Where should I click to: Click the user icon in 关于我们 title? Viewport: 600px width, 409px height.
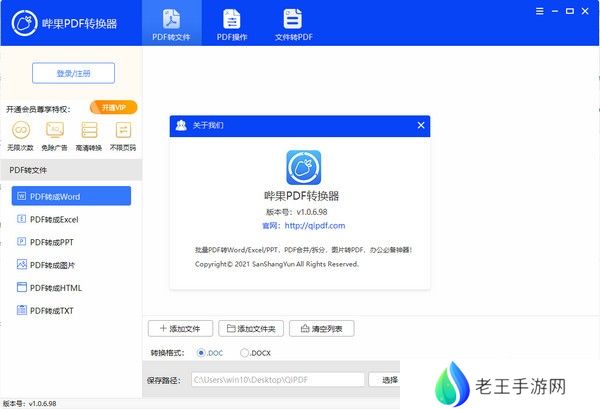pos(181,125)
